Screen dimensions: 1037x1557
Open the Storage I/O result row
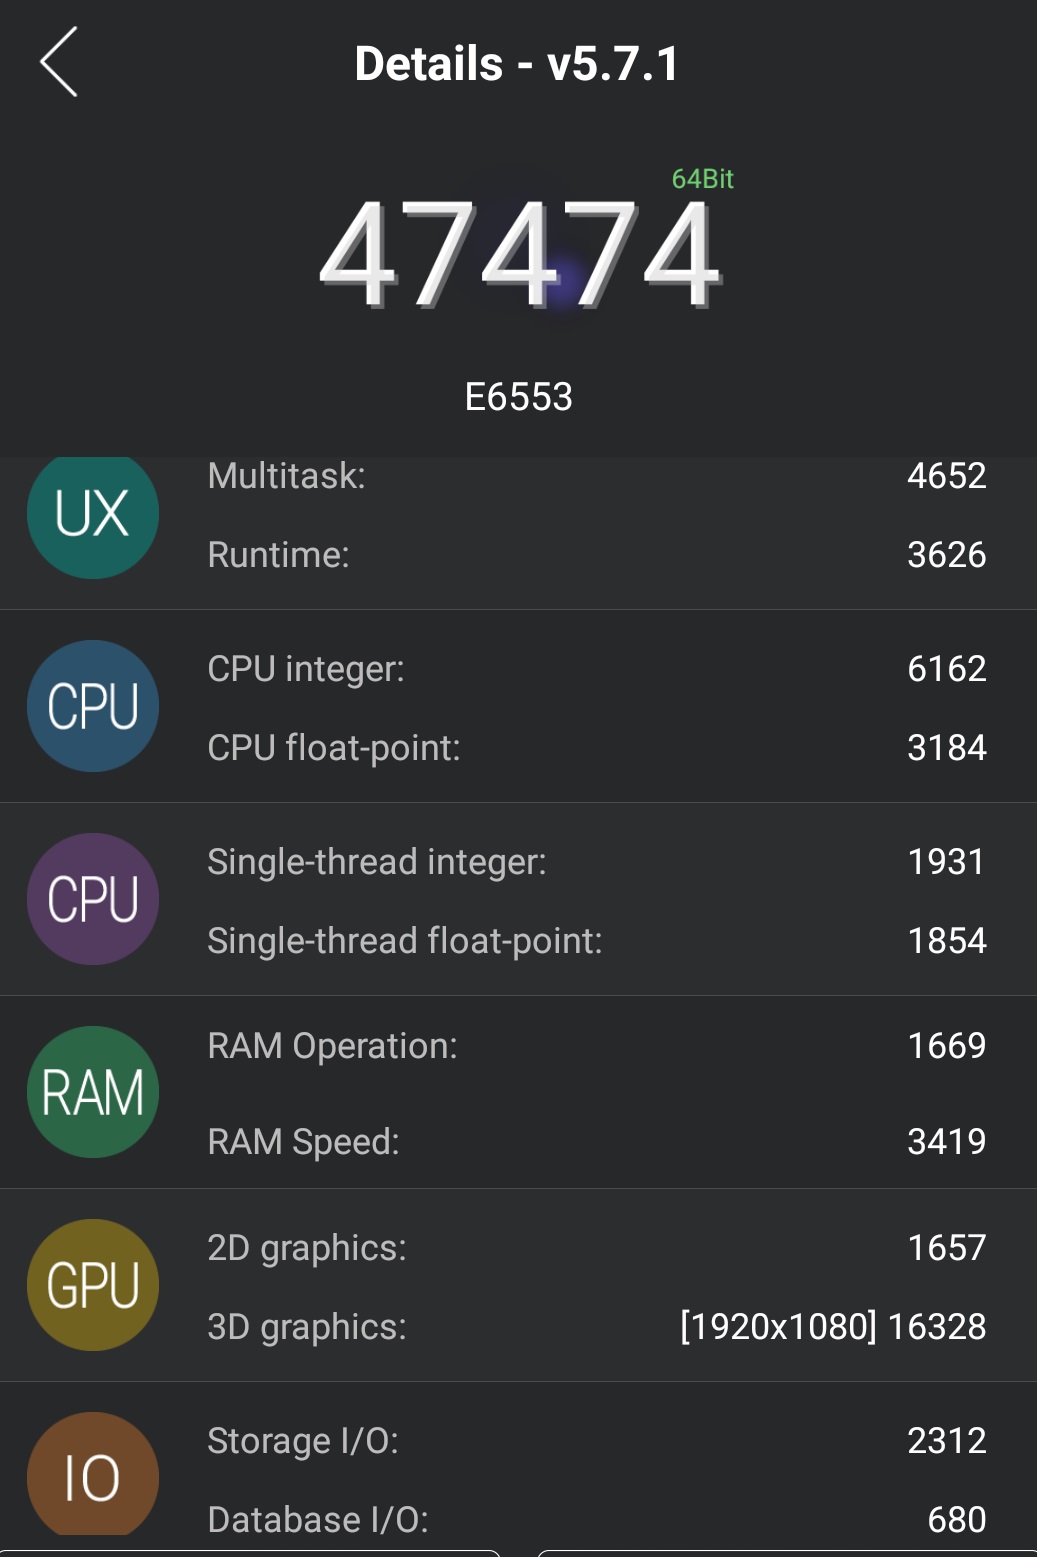(x=597, y=1441)
